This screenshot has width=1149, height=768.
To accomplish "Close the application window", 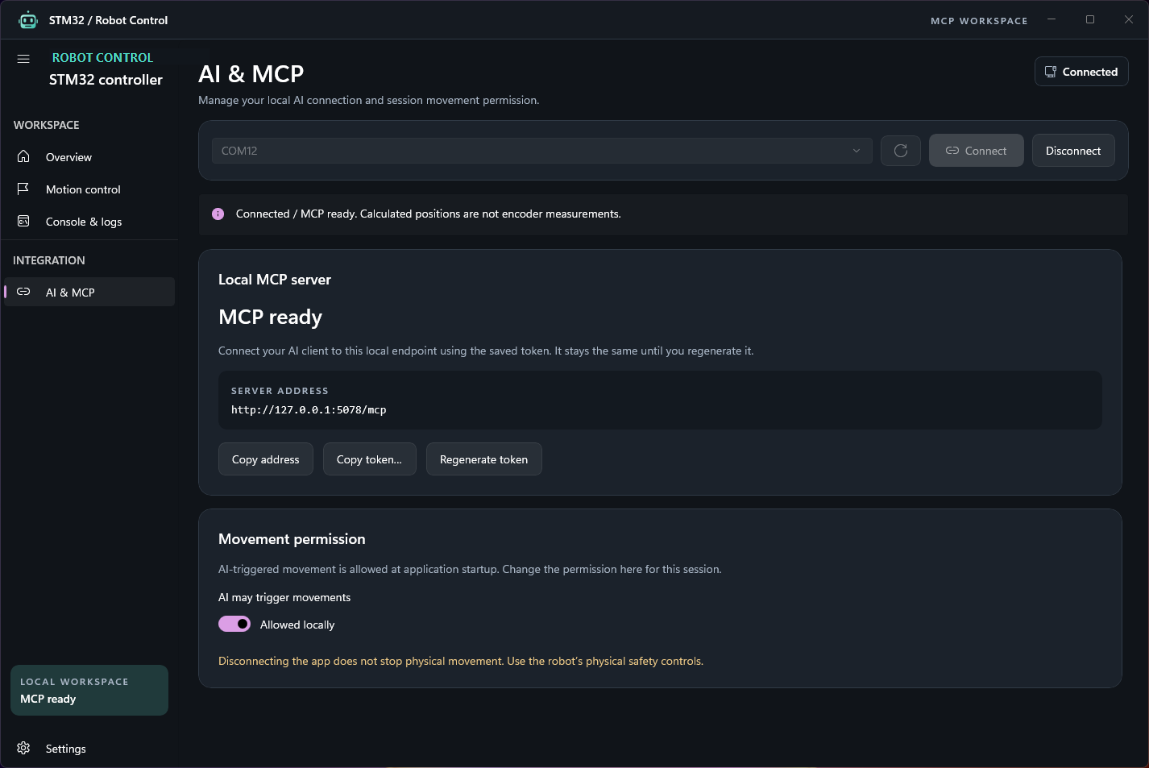I will tap(1128, 20).
